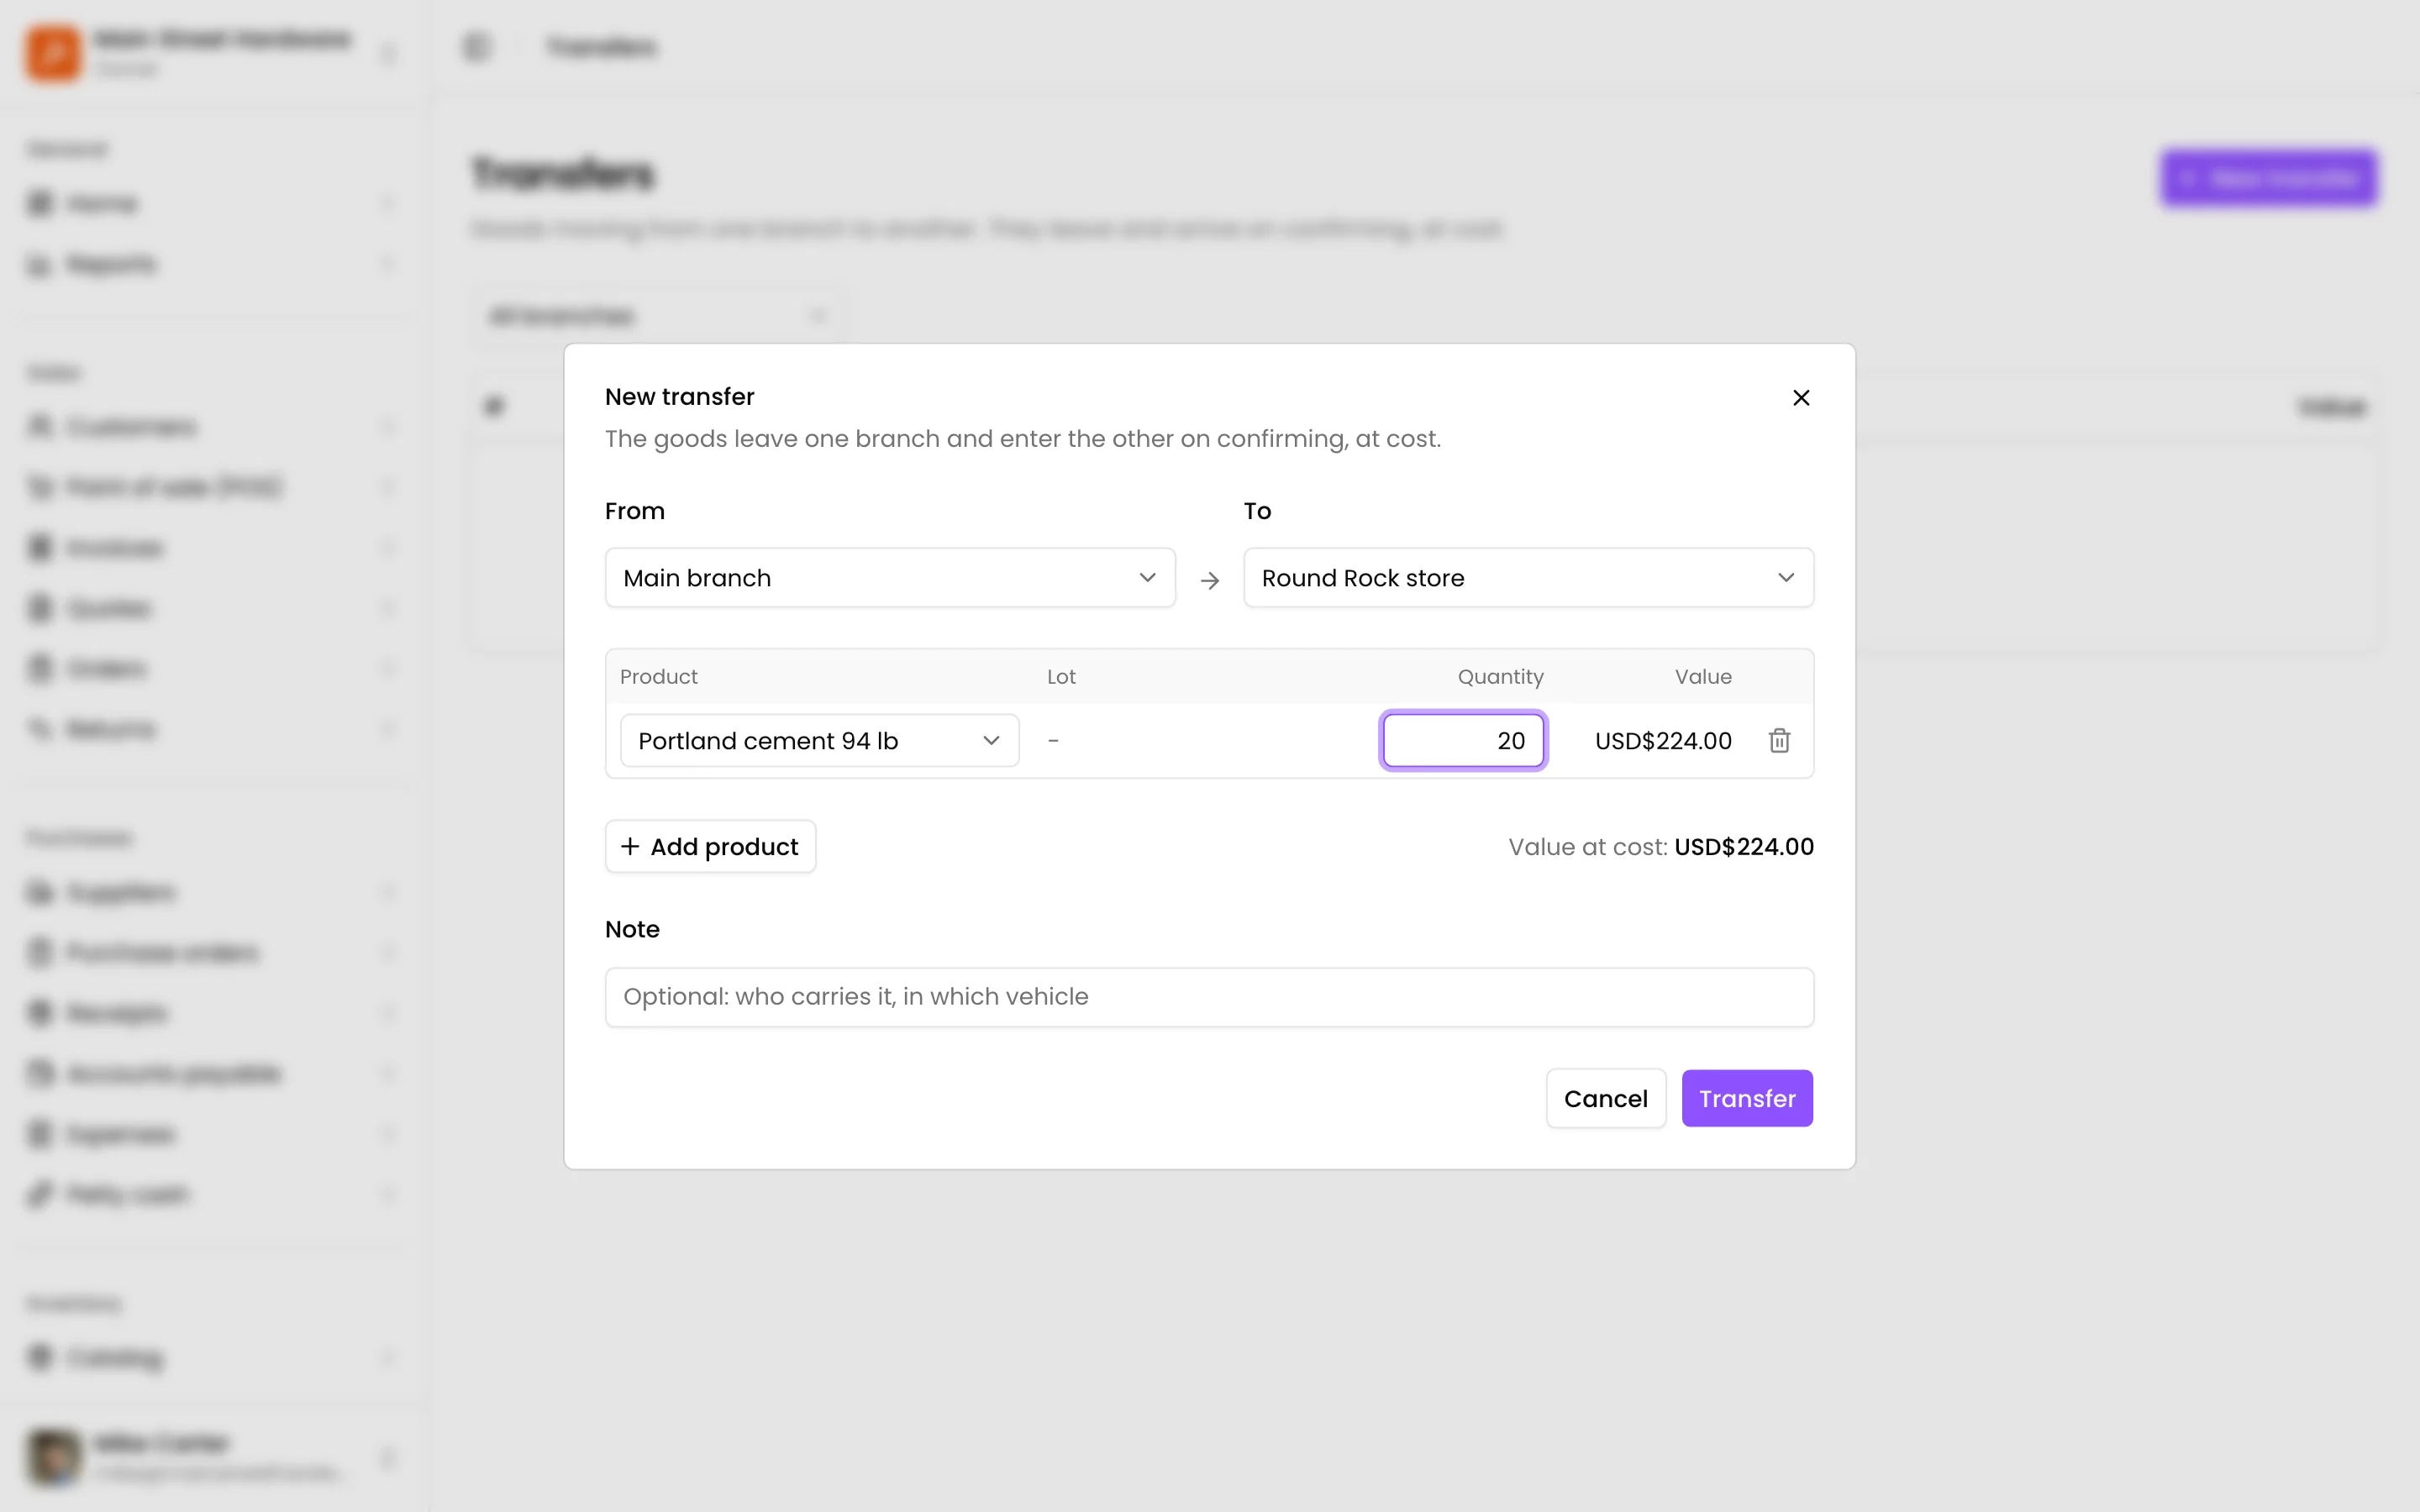Open the Portland cement product dropdown
The width and height of the screenshot is (2420, 1512).
(x=819, y=741)
